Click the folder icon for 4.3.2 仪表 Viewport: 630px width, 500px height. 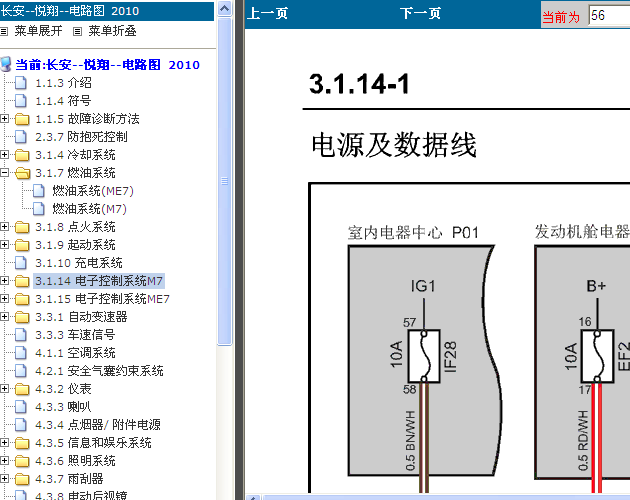[x=22, y=389]
